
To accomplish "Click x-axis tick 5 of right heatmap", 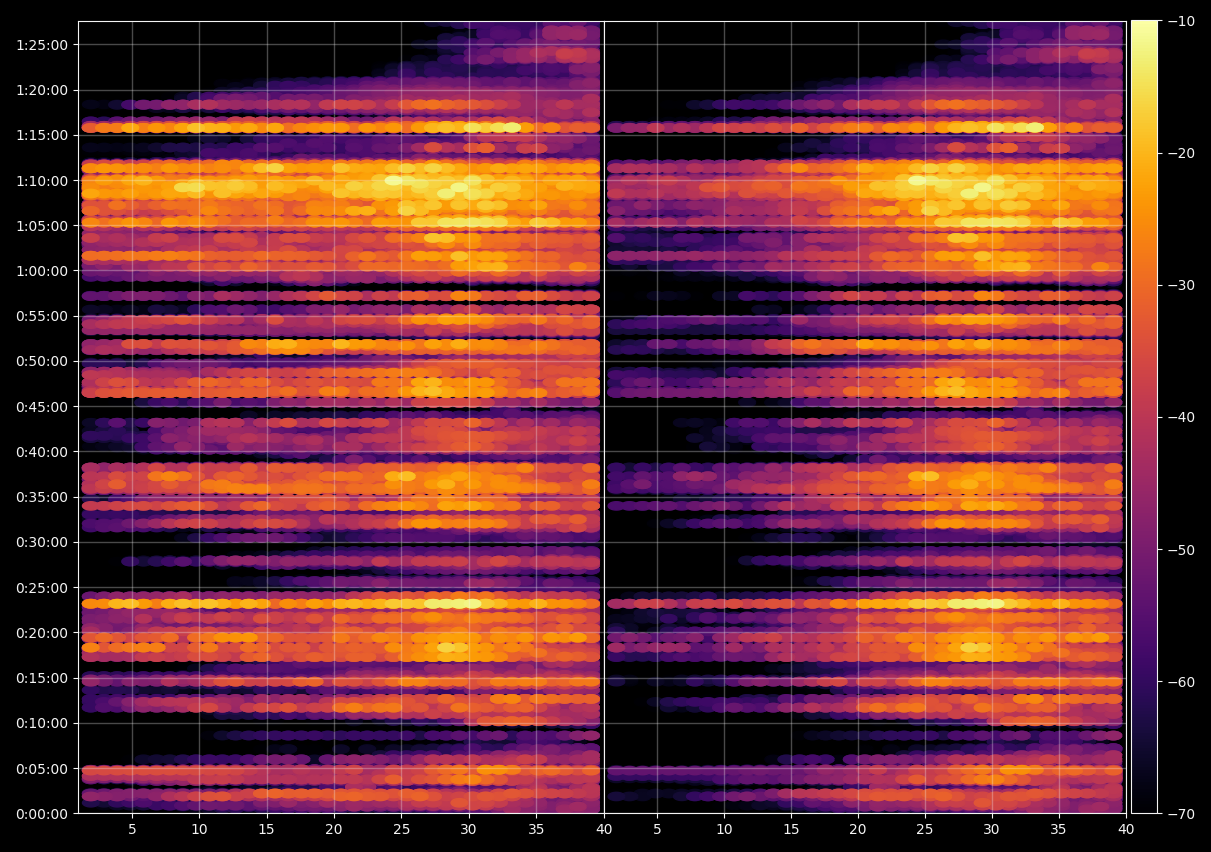I will (657, 830).
